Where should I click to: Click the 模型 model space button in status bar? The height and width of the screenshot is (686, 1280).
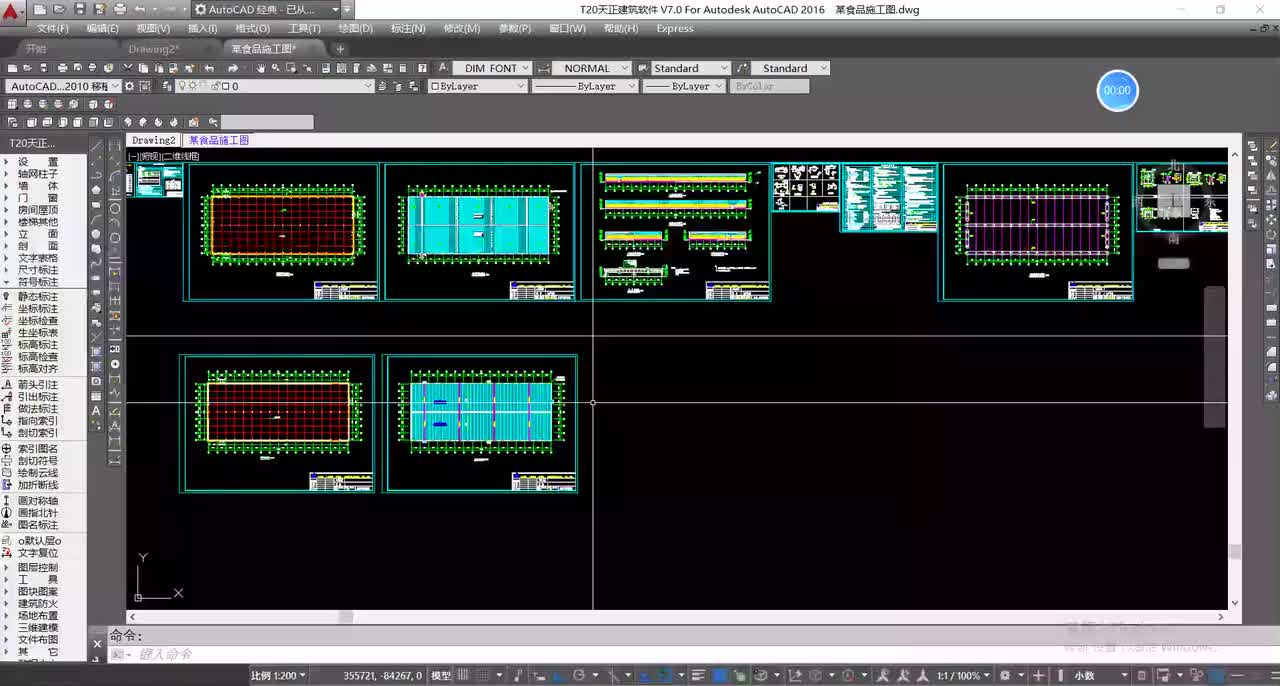click(440, 676)
